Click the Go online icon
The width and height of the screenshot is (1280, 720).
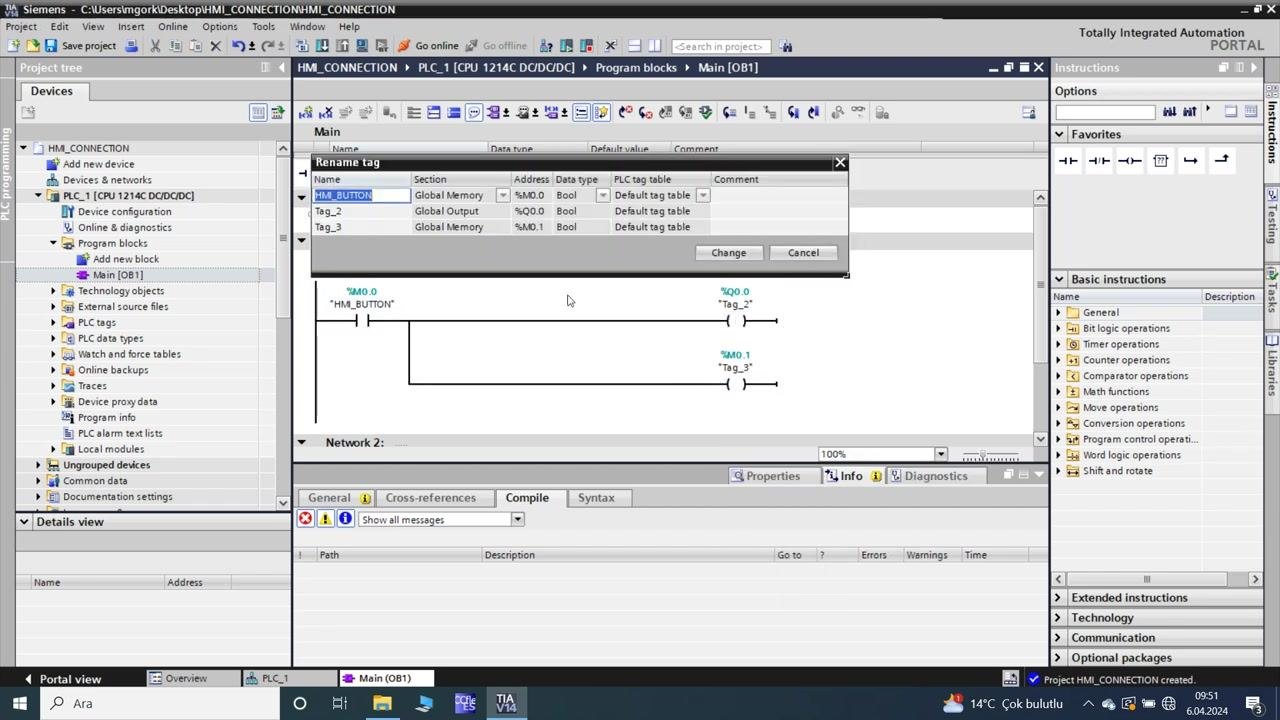(x=404, y=46)
